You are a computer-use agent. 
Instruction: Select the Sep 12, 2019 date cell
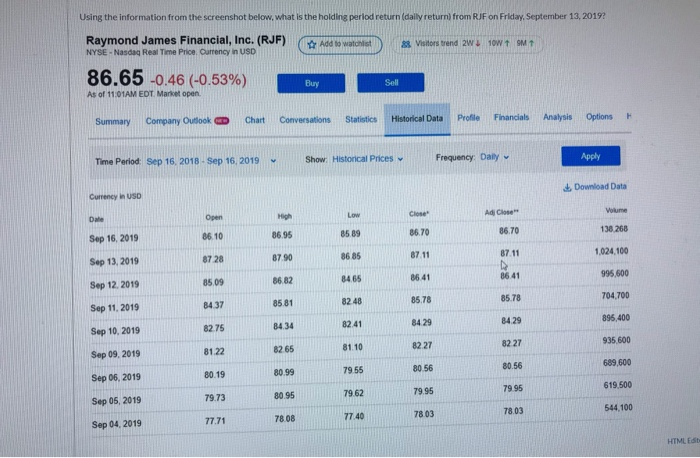pos(115,285)
